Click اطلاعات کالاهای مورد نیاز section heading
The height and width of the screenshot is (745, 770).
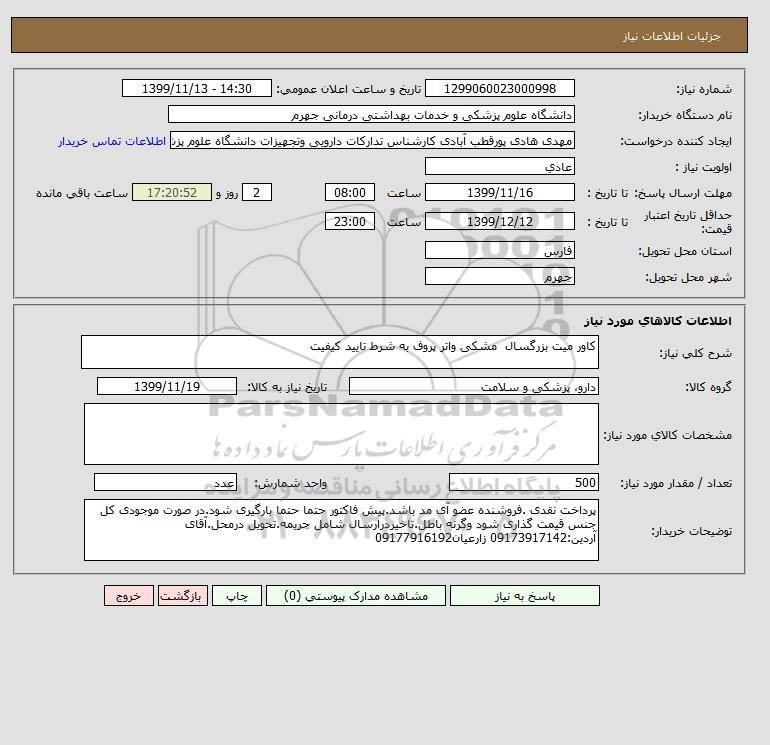pos(658,321)
